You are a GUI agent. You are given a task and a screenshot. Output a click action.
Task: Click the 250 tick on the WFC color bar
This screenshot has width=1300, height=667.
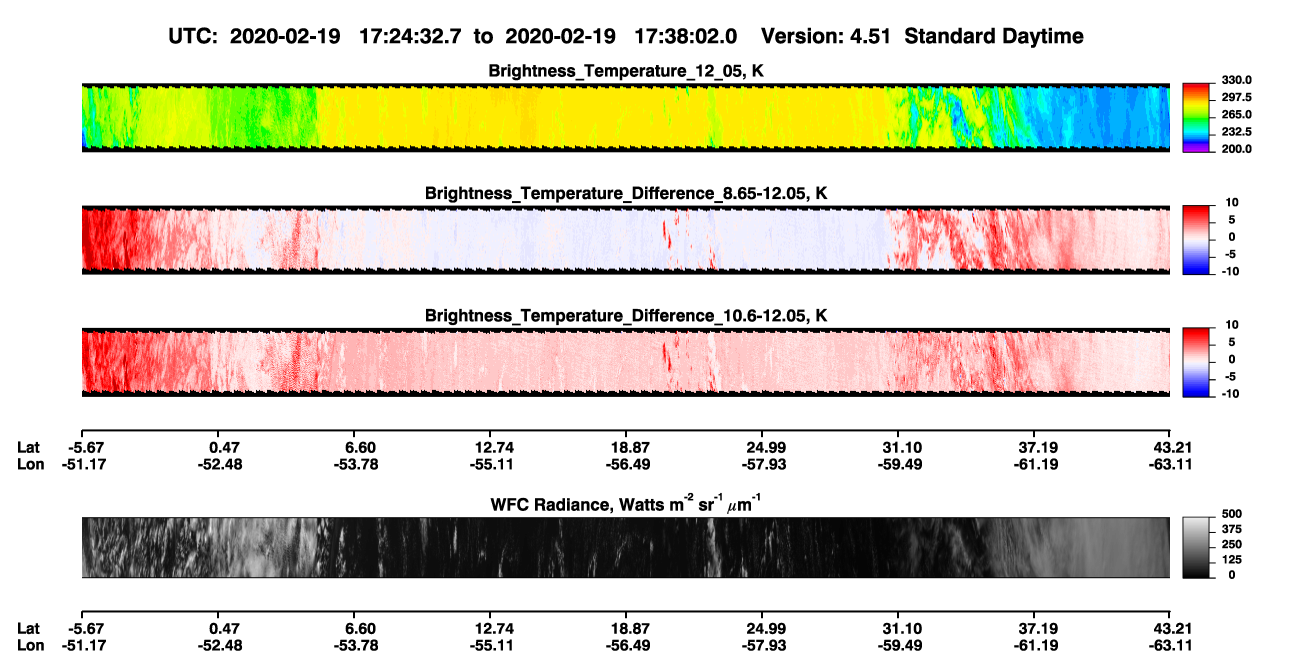coord(1232,545)
